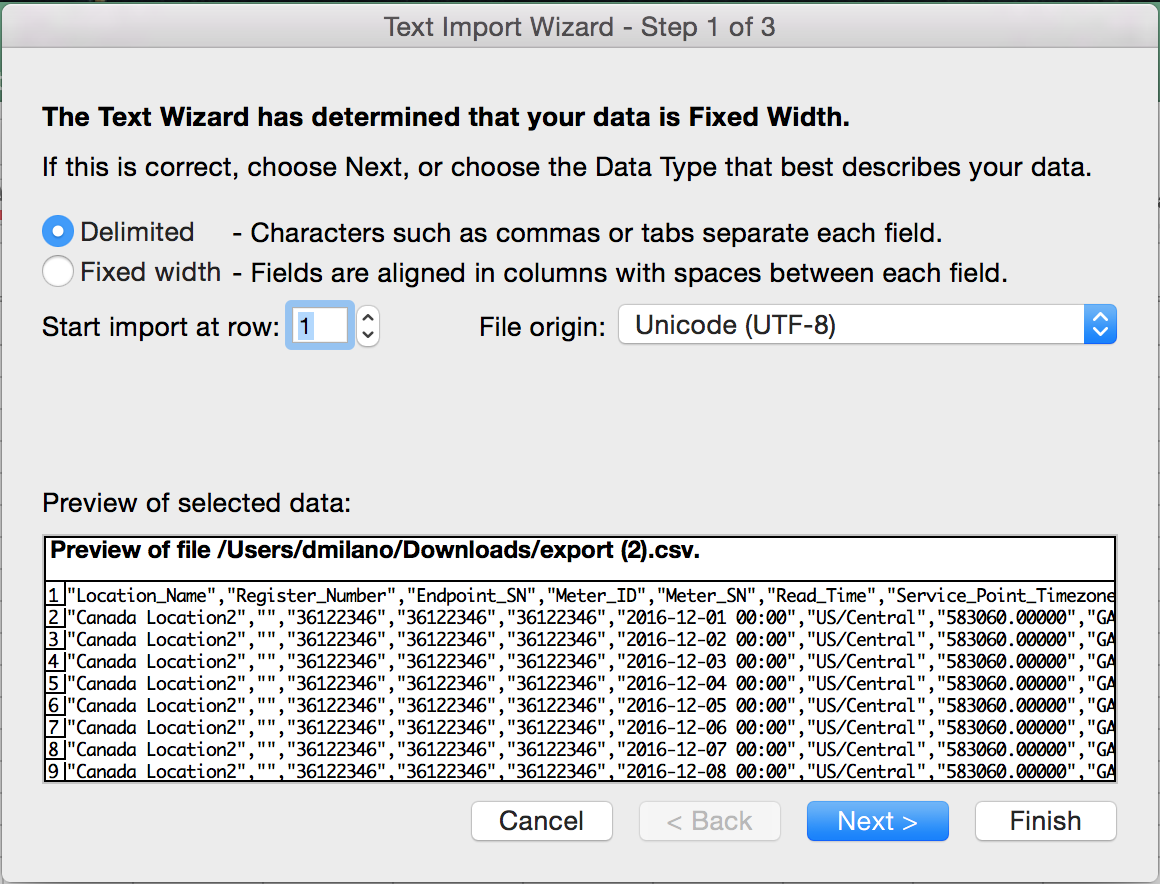Decrease start row with stepper down arrow
The width and height of the screenshot is (1160, 884).
368,335
